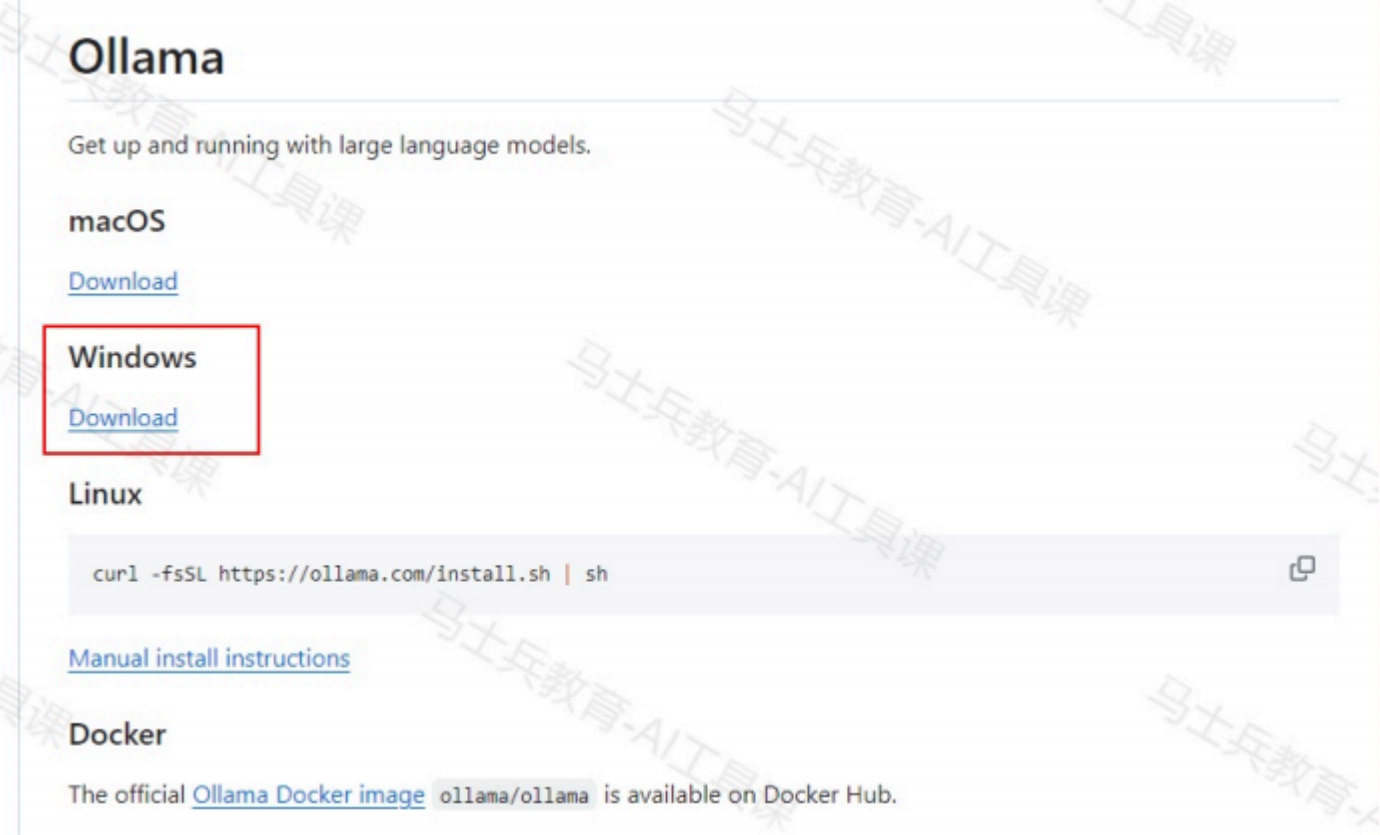Click the curl -fsSL install command text

[x=350, y=575]
